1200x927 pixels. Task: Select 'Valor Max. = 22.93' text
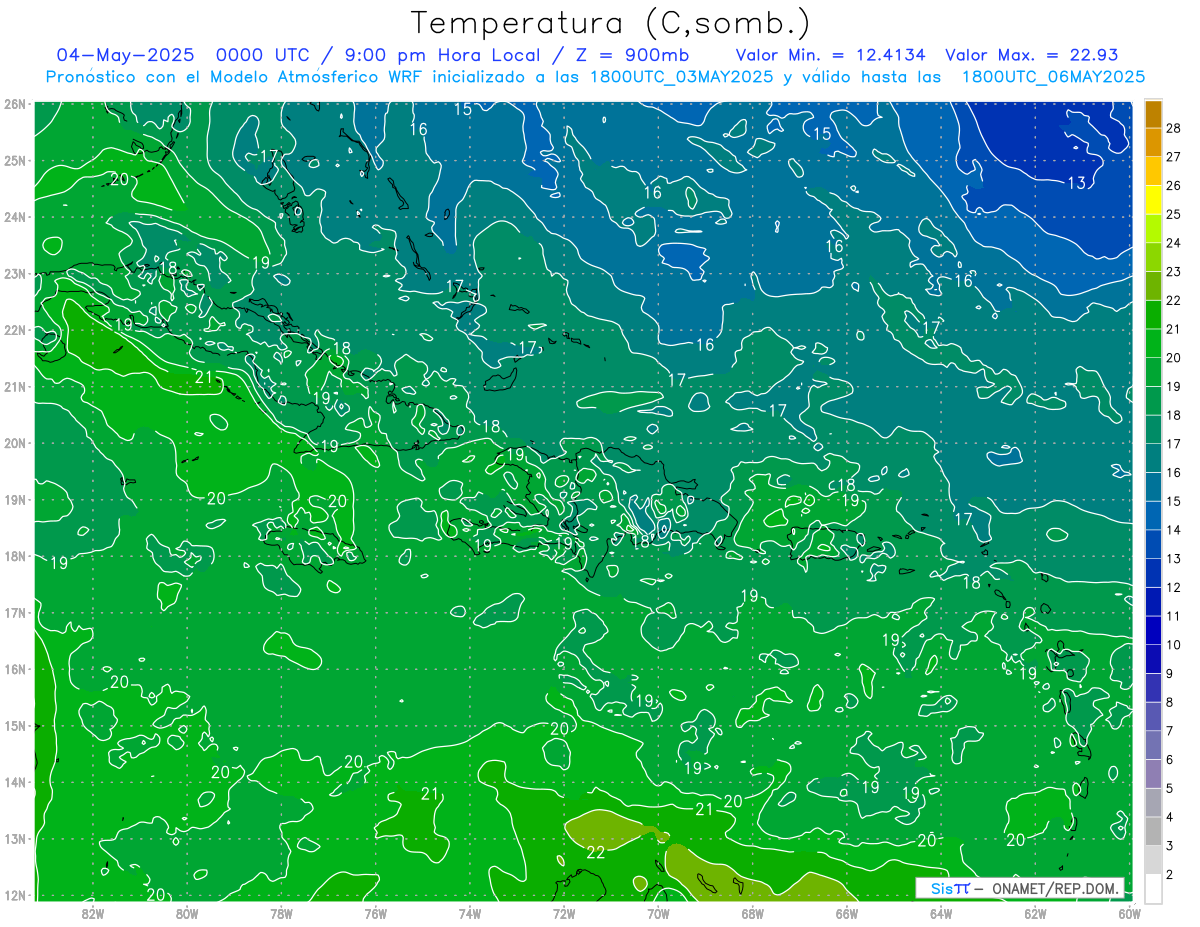pos(1032,55)
